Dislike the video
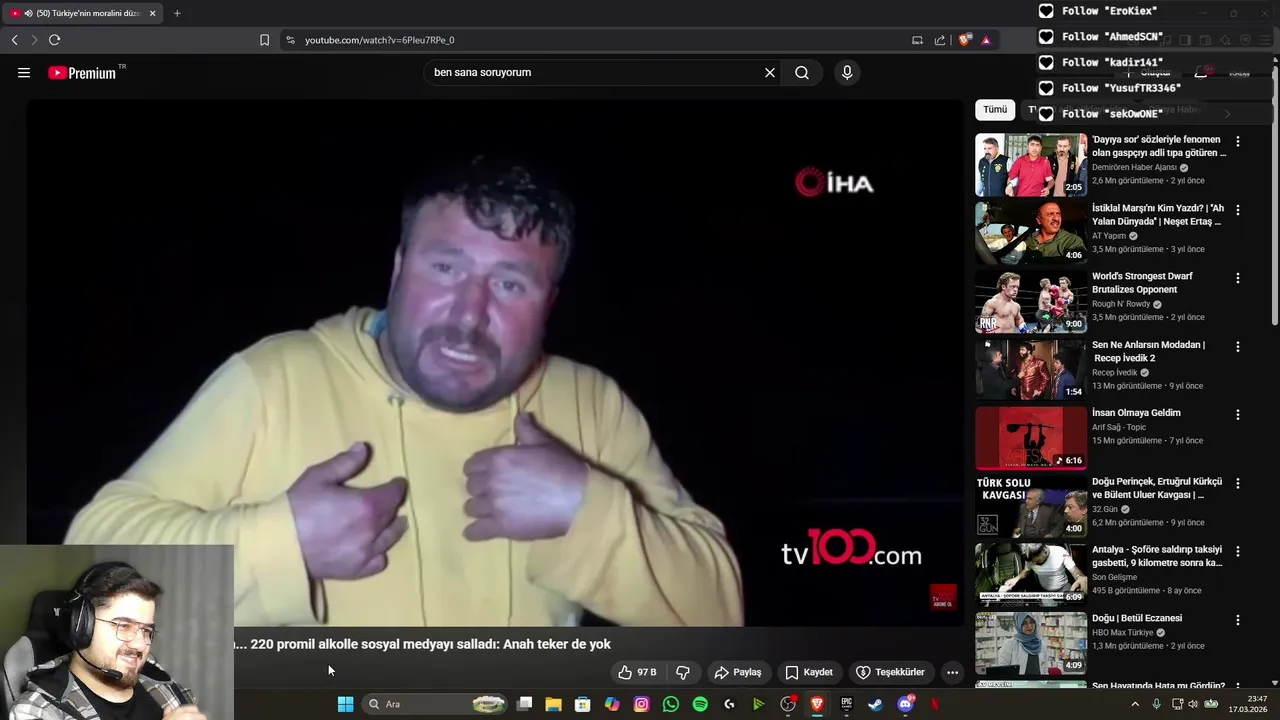The image size is (1280, 720). click(683, 672)
